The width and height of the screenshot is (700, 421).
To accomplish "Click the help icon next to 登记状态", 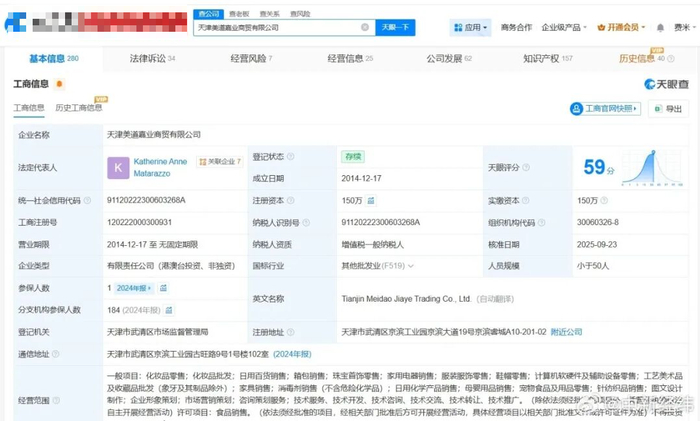I will click(291, 156).
